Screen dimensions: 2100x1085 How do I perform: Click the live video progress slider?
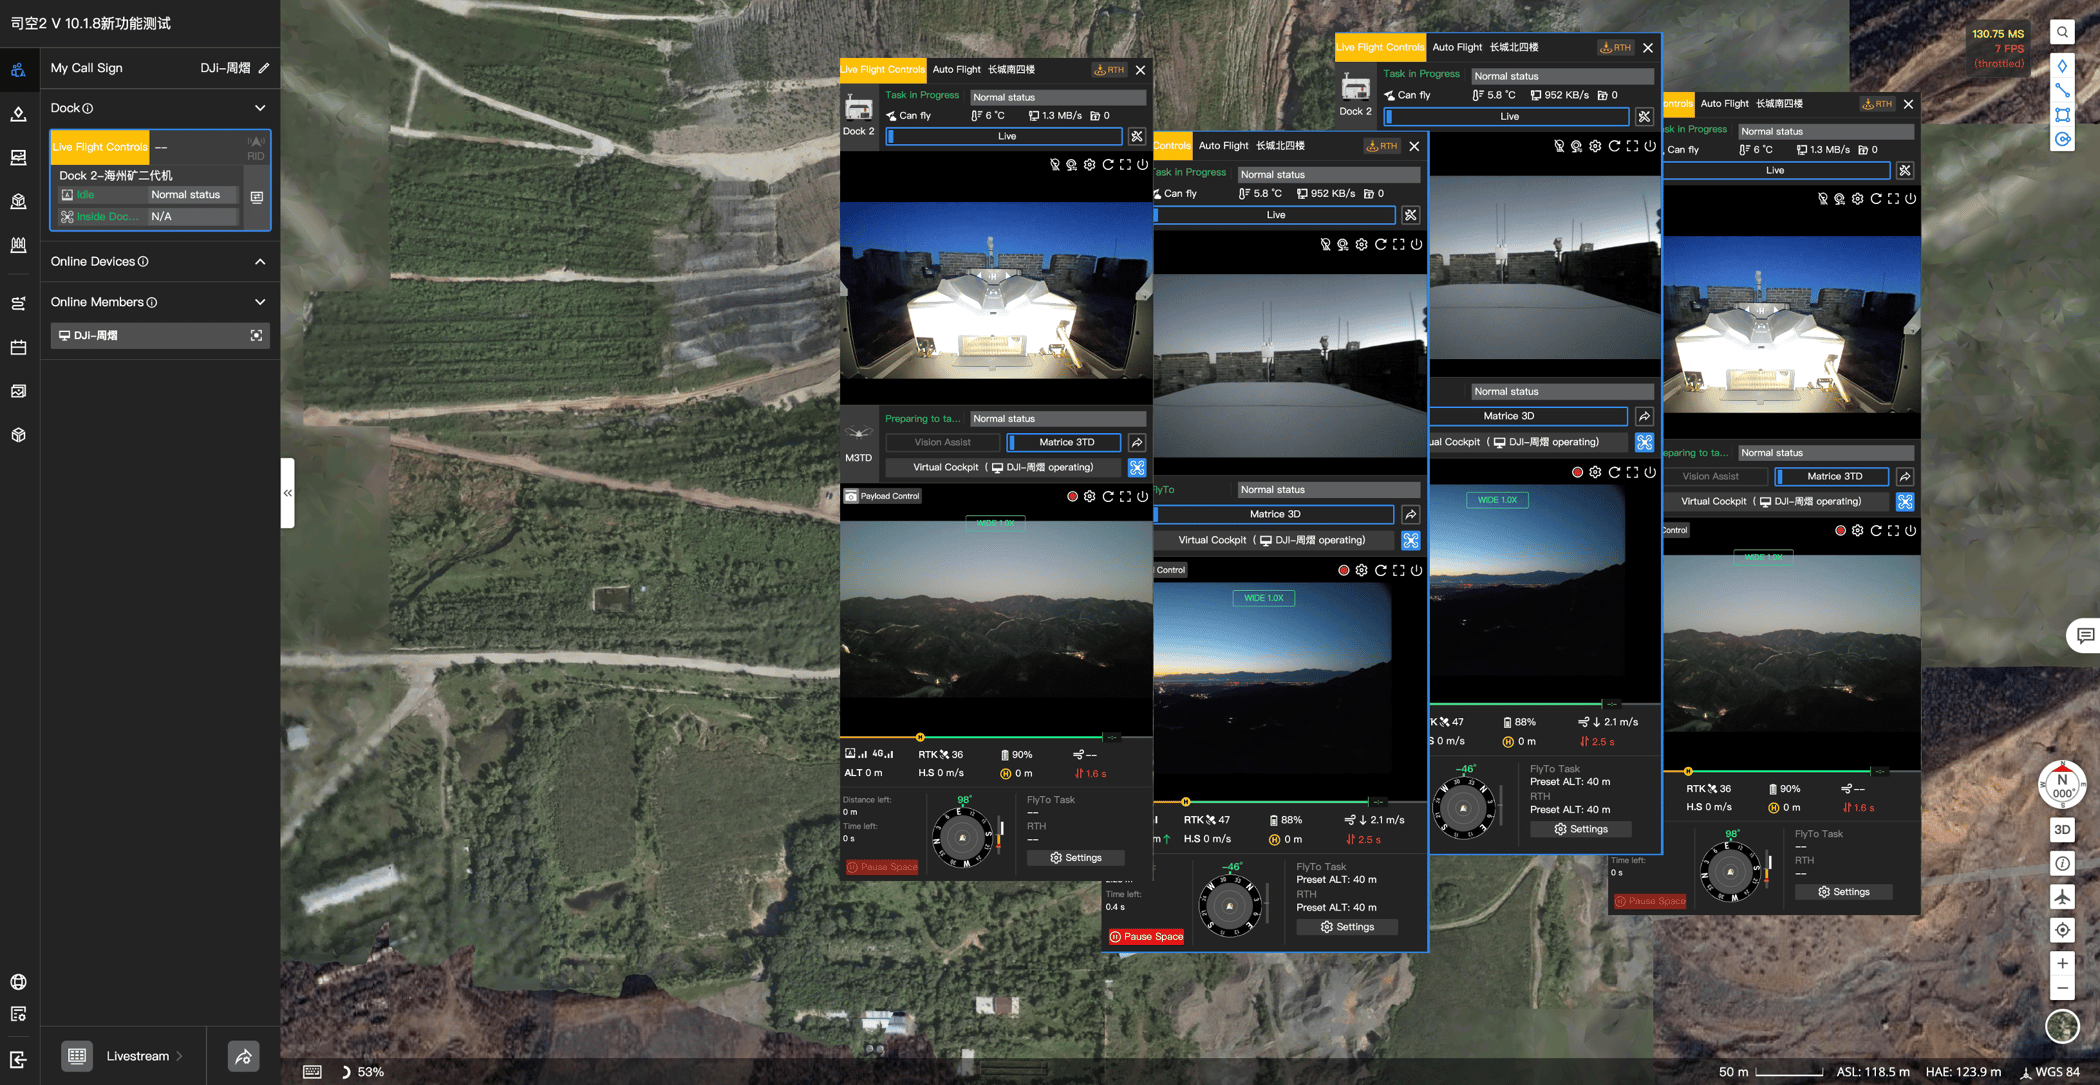1004,136
